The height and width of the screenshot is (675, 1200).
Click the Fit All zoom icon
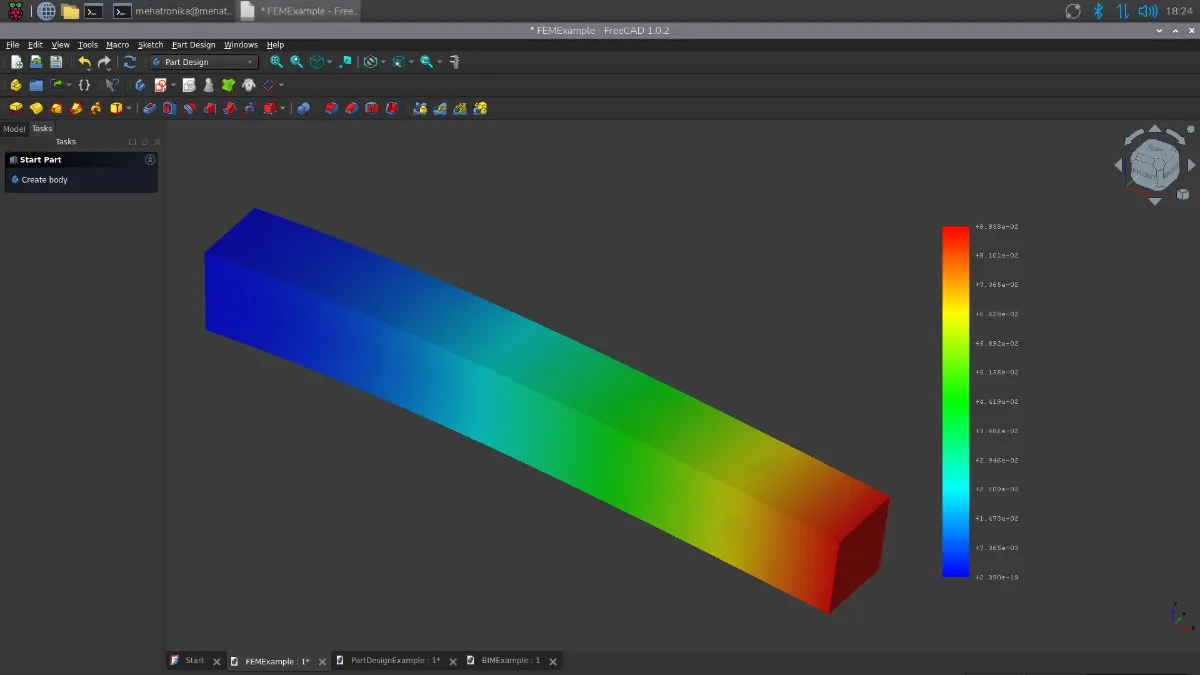[x=276, y=62]
